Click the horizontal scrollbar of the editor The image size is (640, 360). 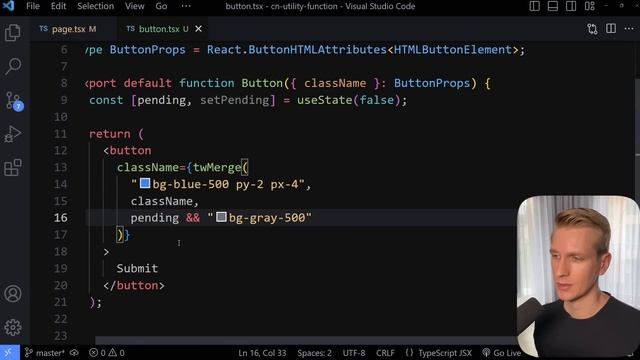coord(306,340)
